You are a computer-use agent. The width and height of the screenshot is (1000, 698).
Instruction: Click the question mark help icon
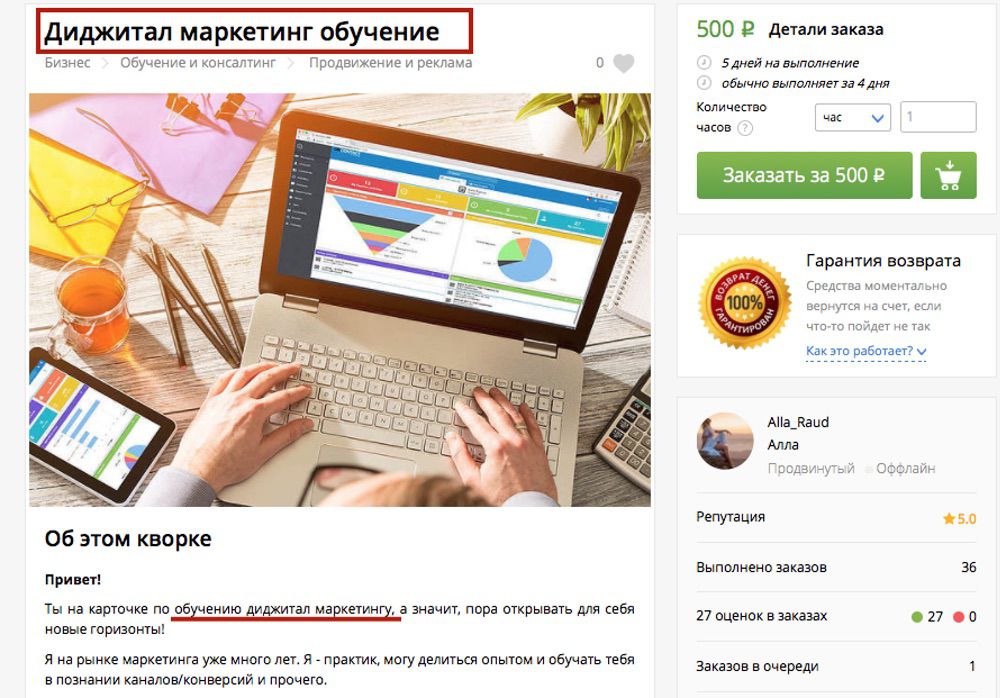click(x=744, y=128)
